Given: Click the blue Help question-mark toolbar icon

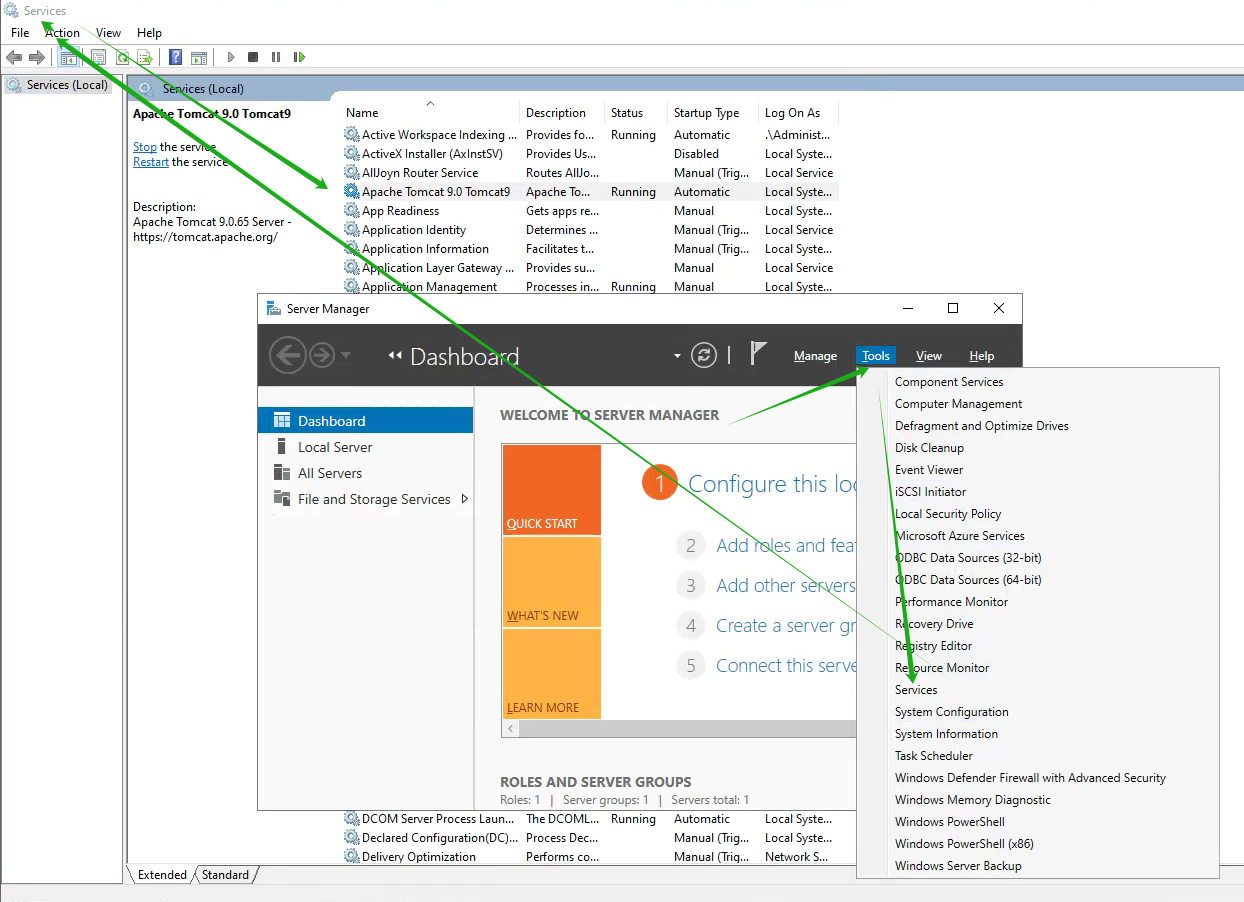Looking at the screenshot, I should [x=176, y=58].
